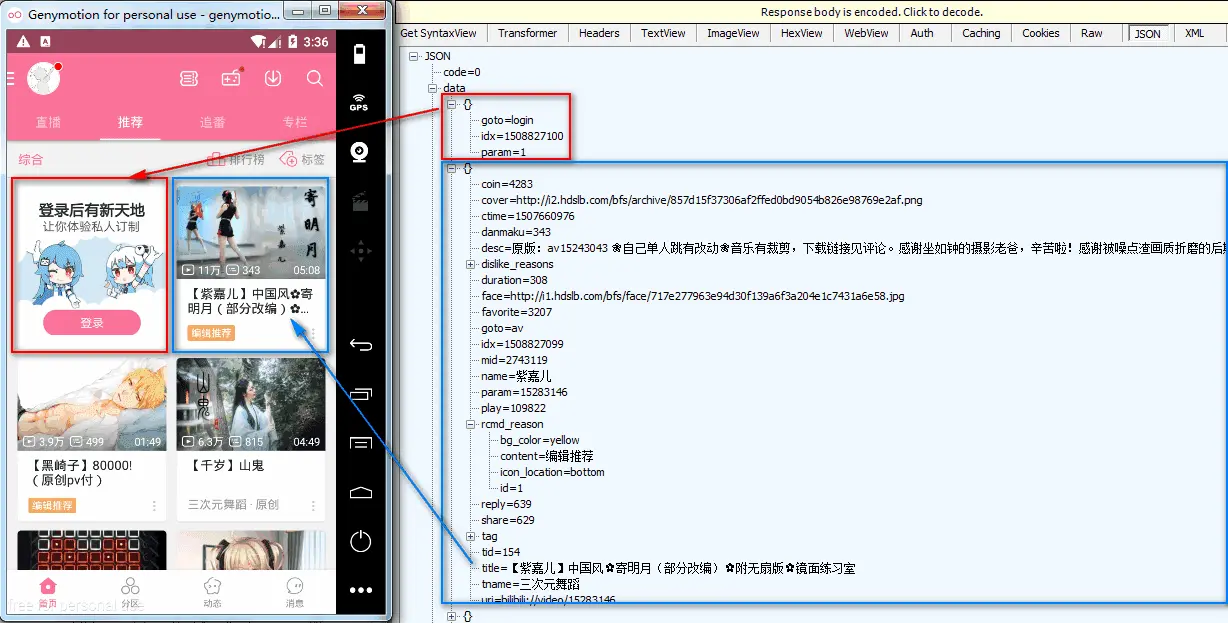Select the goto=login tree row
The width and height of the screenshot is (1228, 623).
508,121
